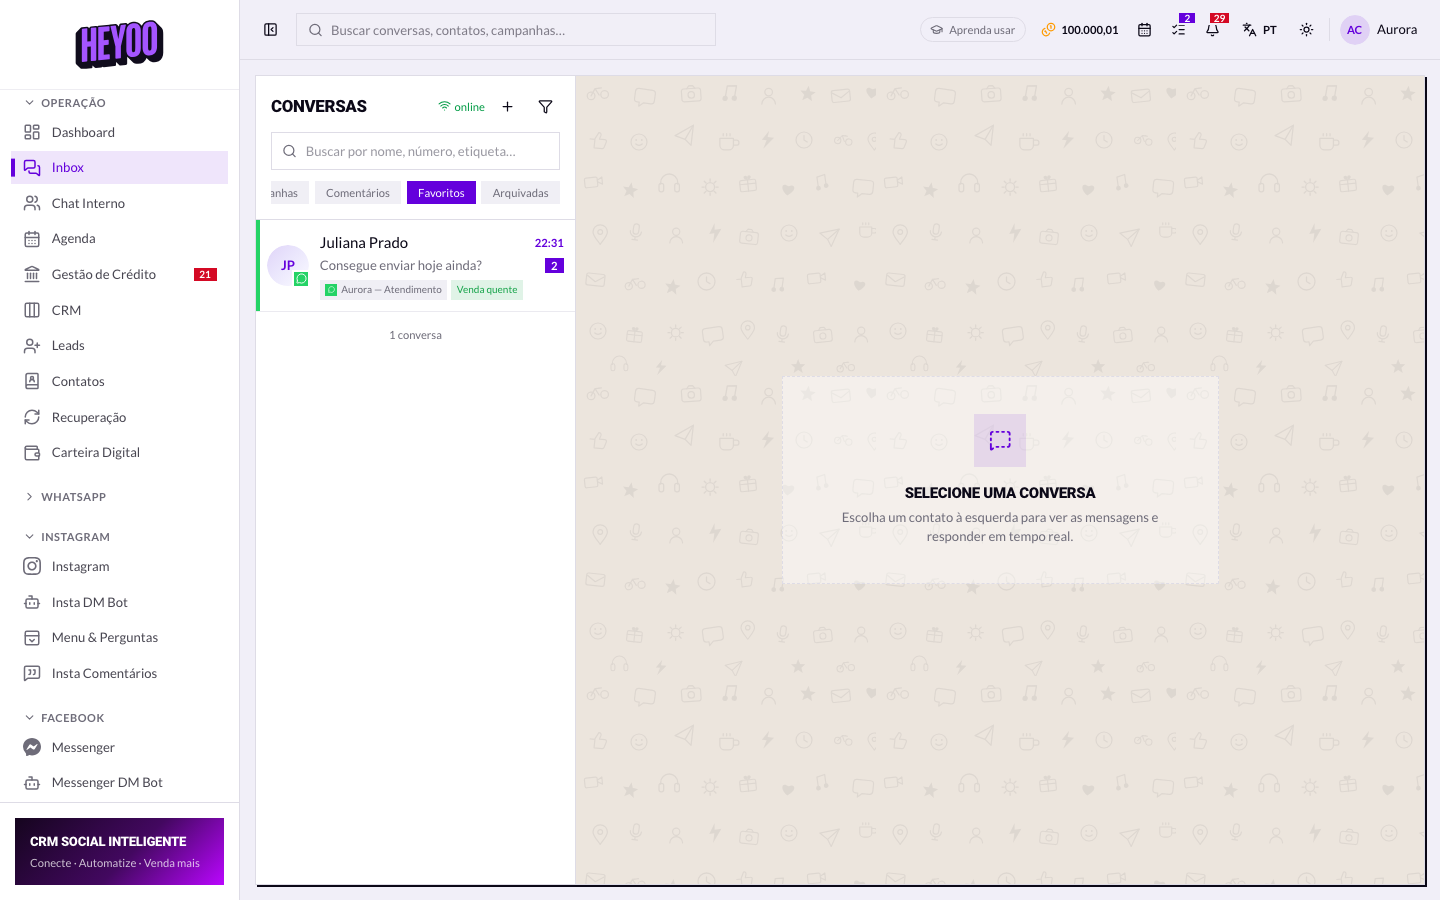Open tasks checklist icon with badge 2
This screenshot has height=900, width=1440.
tap(1179, 30)
